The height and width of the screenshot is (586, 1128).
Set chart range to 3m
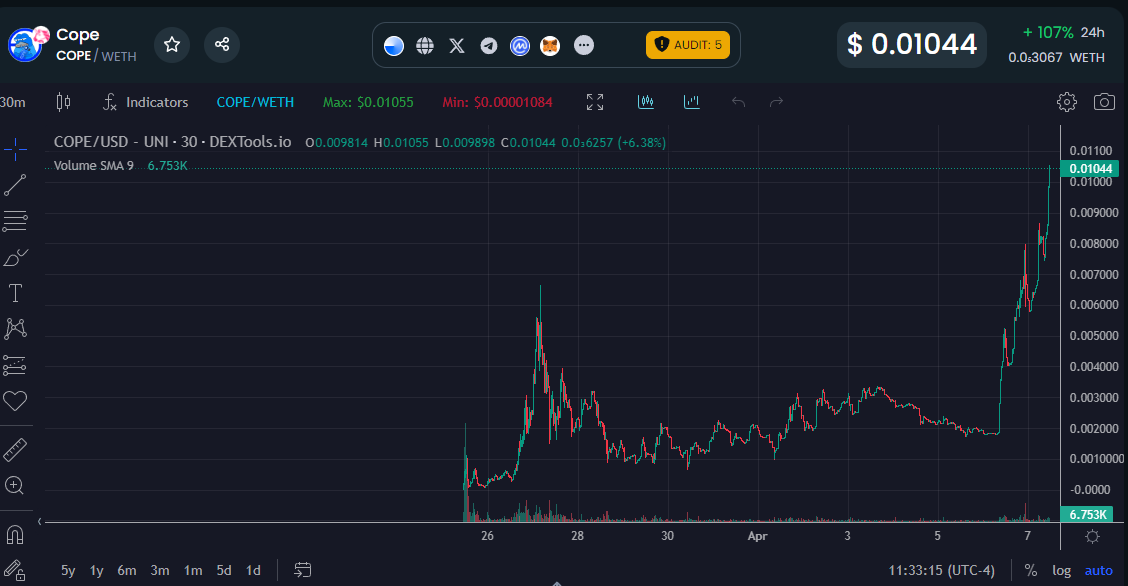coord(160,570)
